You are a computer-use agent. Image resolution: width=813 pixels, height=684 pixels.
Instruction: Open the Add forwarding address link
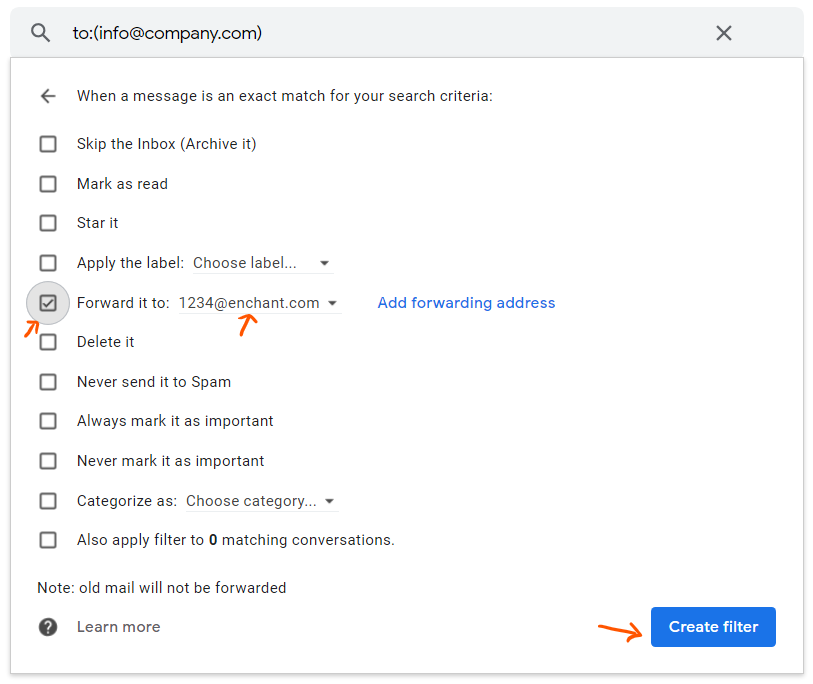(466, 303)
